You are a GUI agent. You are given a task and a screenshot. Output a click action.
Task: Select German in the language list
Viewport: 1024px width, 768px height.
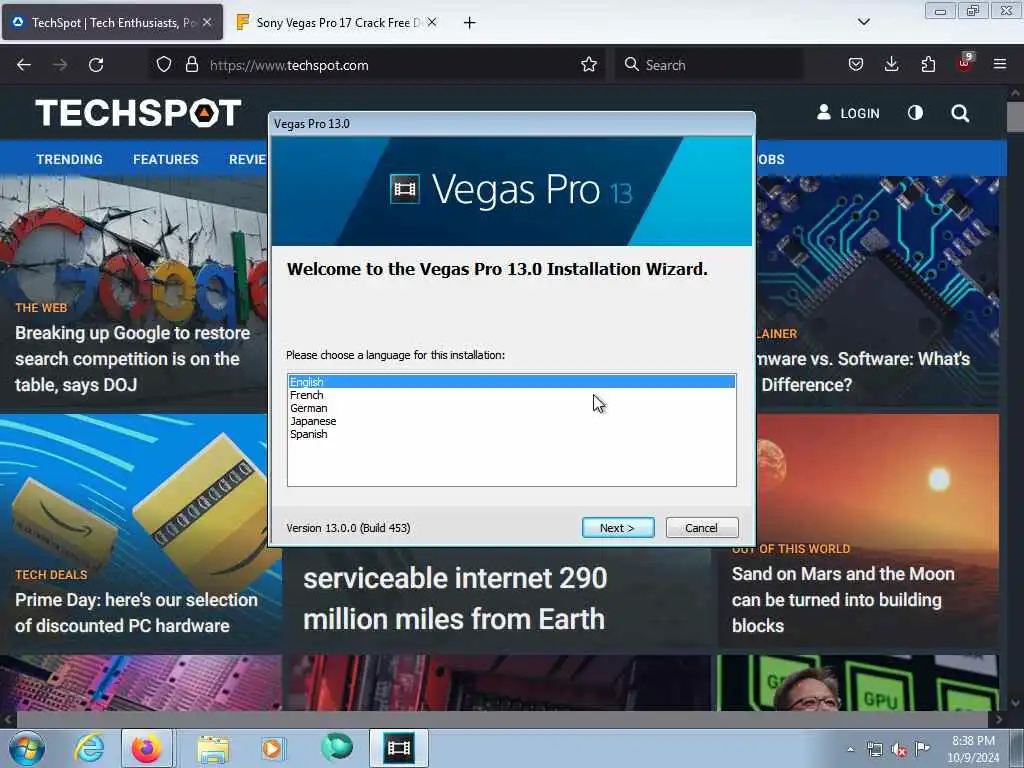511,408
